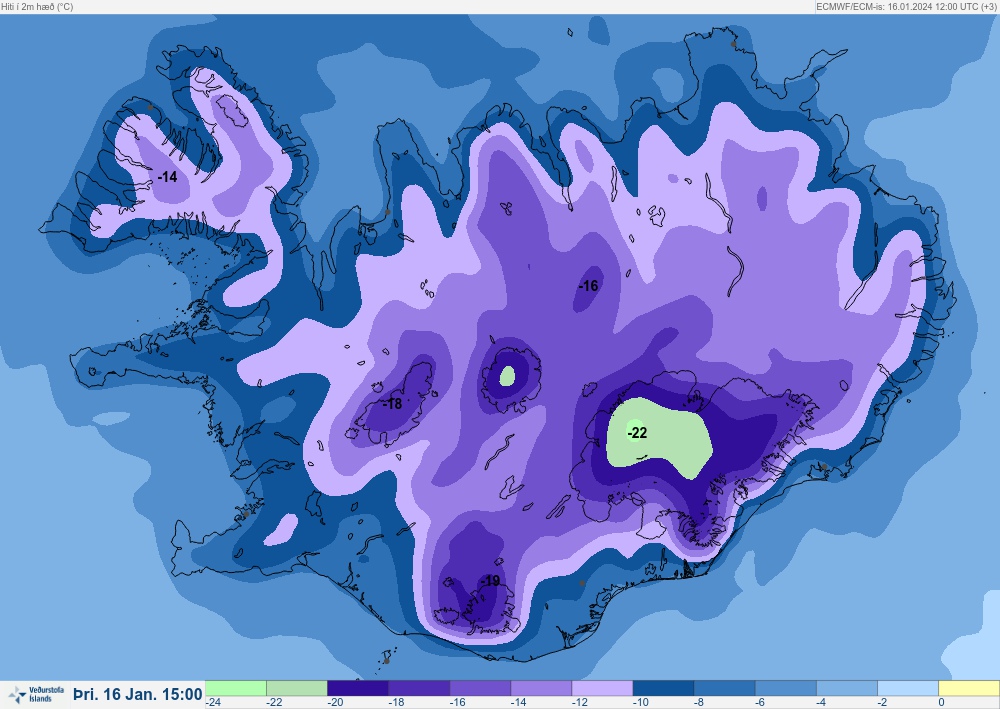The height and width of the screenshot is (709, 1000).
Task: Click the -2 to 0 palest blue swatch
Action: point(908,688)
